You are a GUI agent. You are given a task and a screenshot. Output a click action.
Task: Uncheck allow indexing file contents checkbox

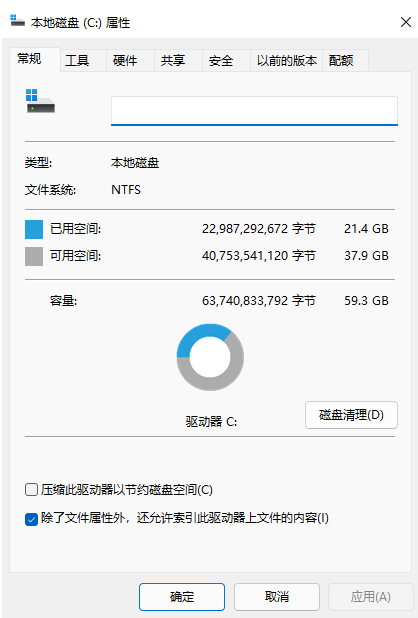click(31, 519)
